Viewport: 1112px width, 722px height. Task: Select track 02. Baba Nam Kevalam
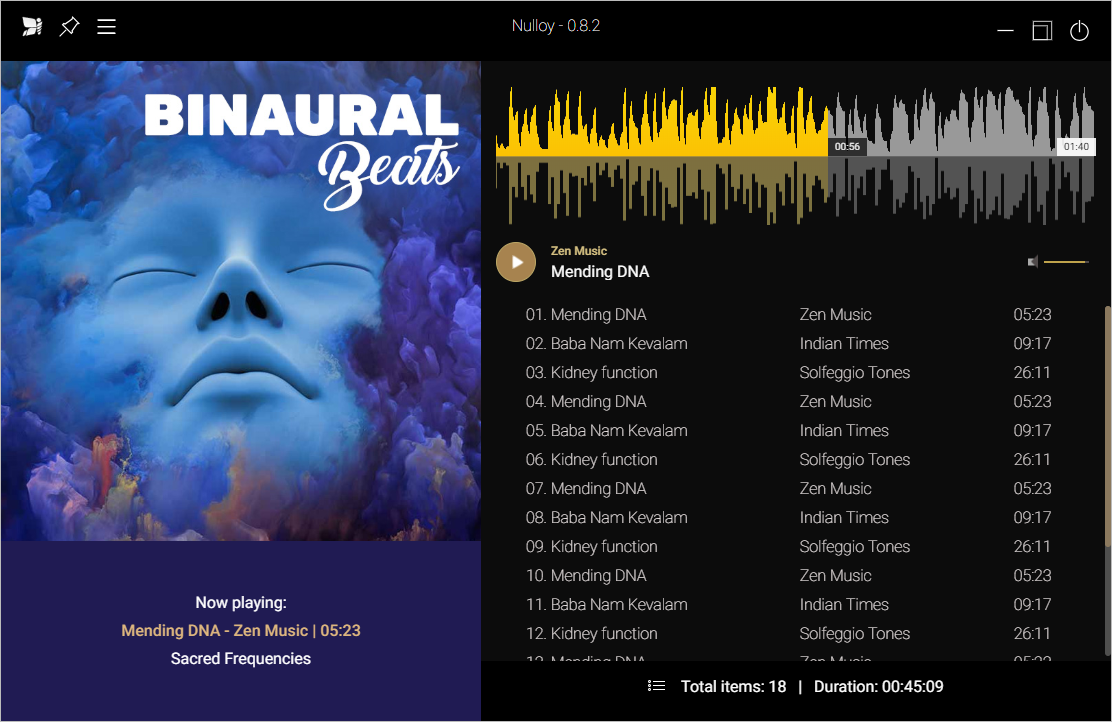click(x=788, y=343)
